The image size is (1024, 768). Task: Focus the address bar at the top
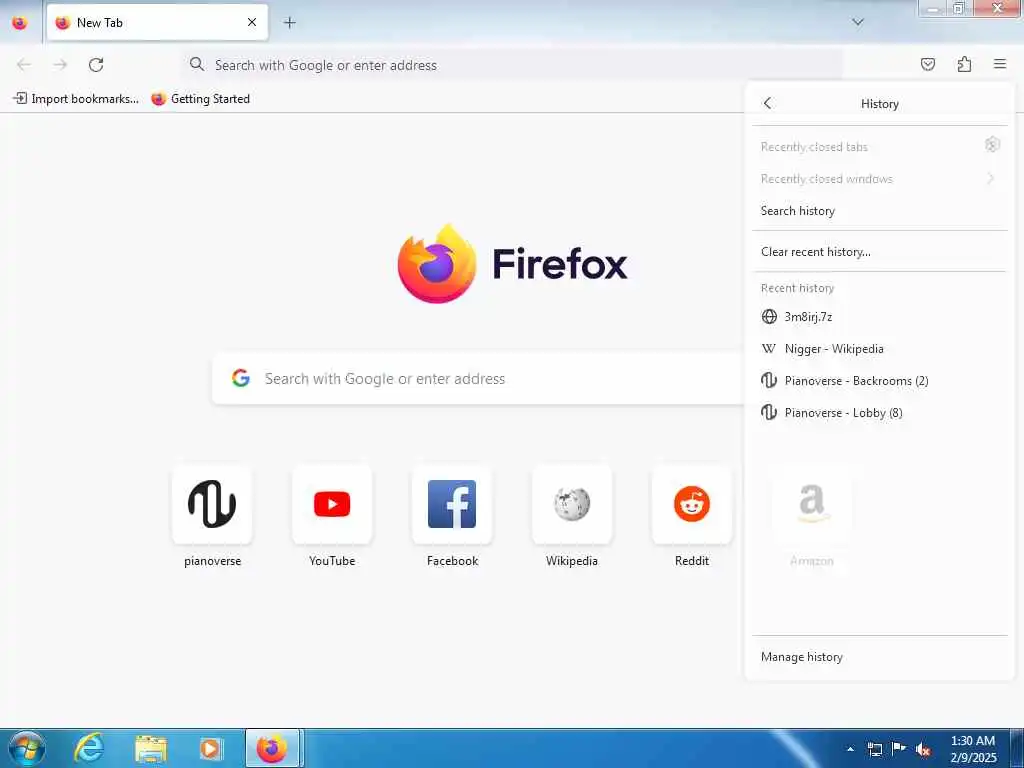tap(512, 65)
